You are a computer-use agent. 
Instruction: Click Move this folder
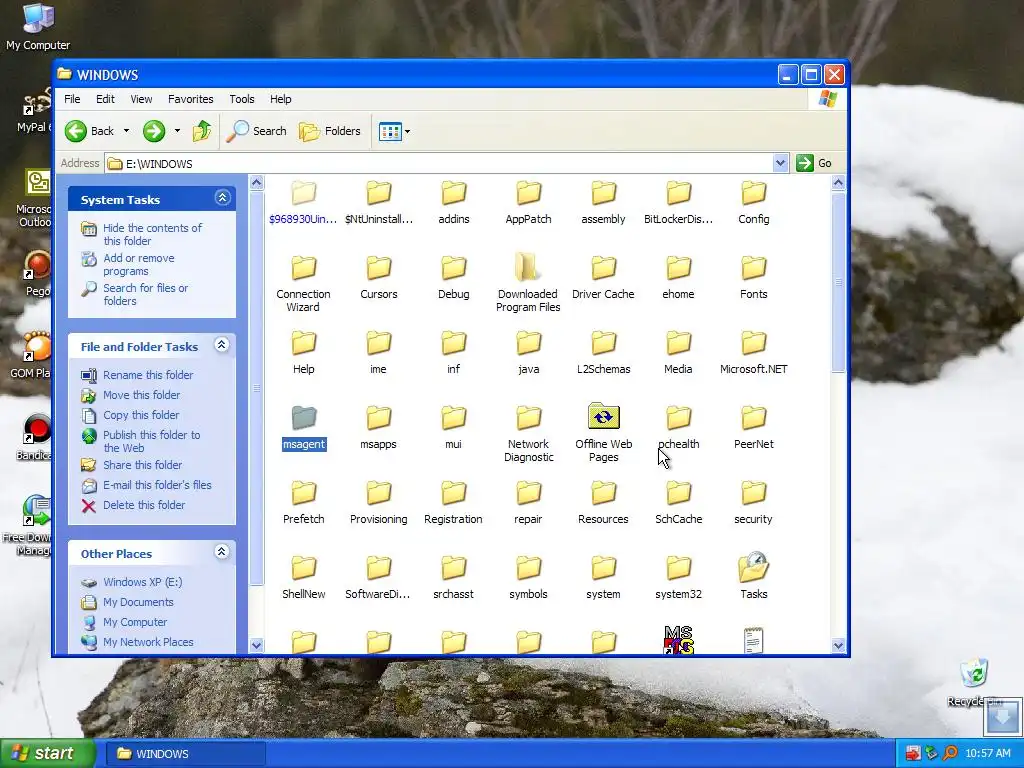click(x=131, y=395)
